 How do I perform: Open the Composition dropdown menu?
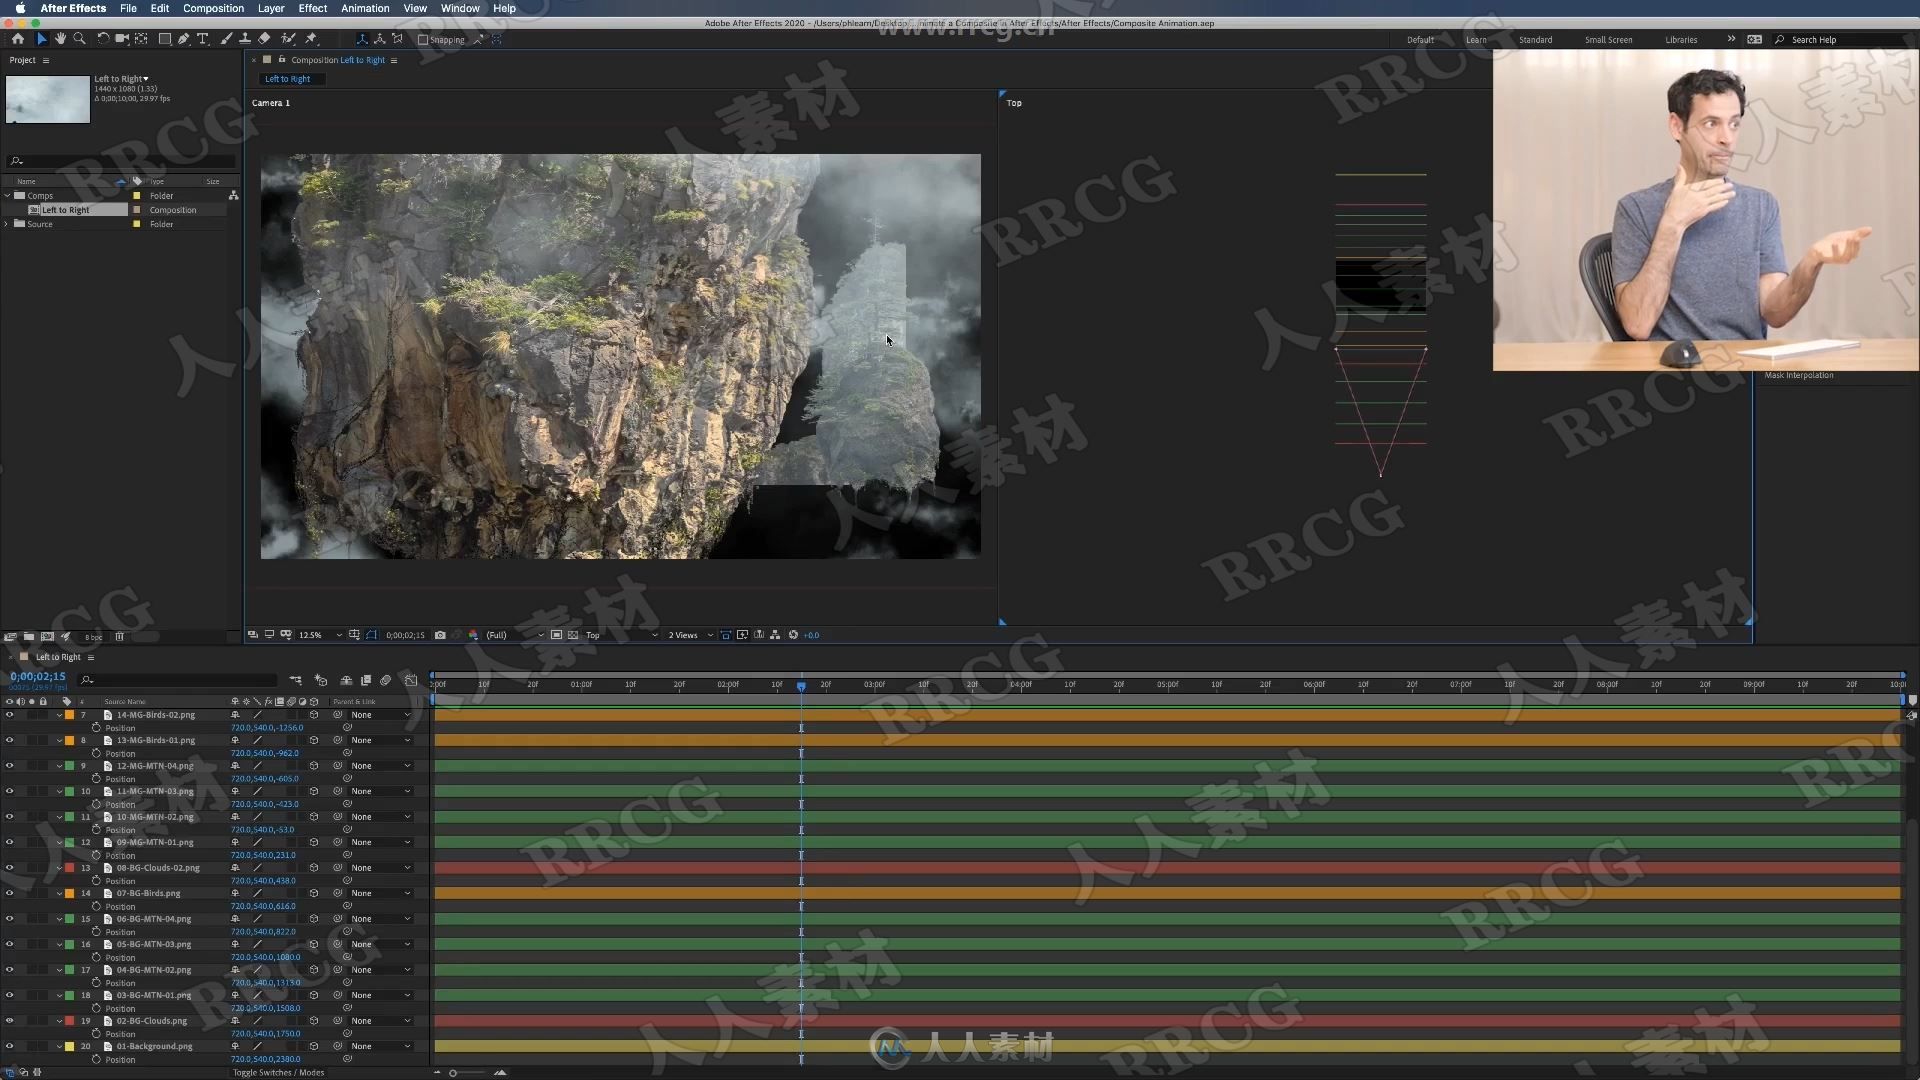coord(214,7)
